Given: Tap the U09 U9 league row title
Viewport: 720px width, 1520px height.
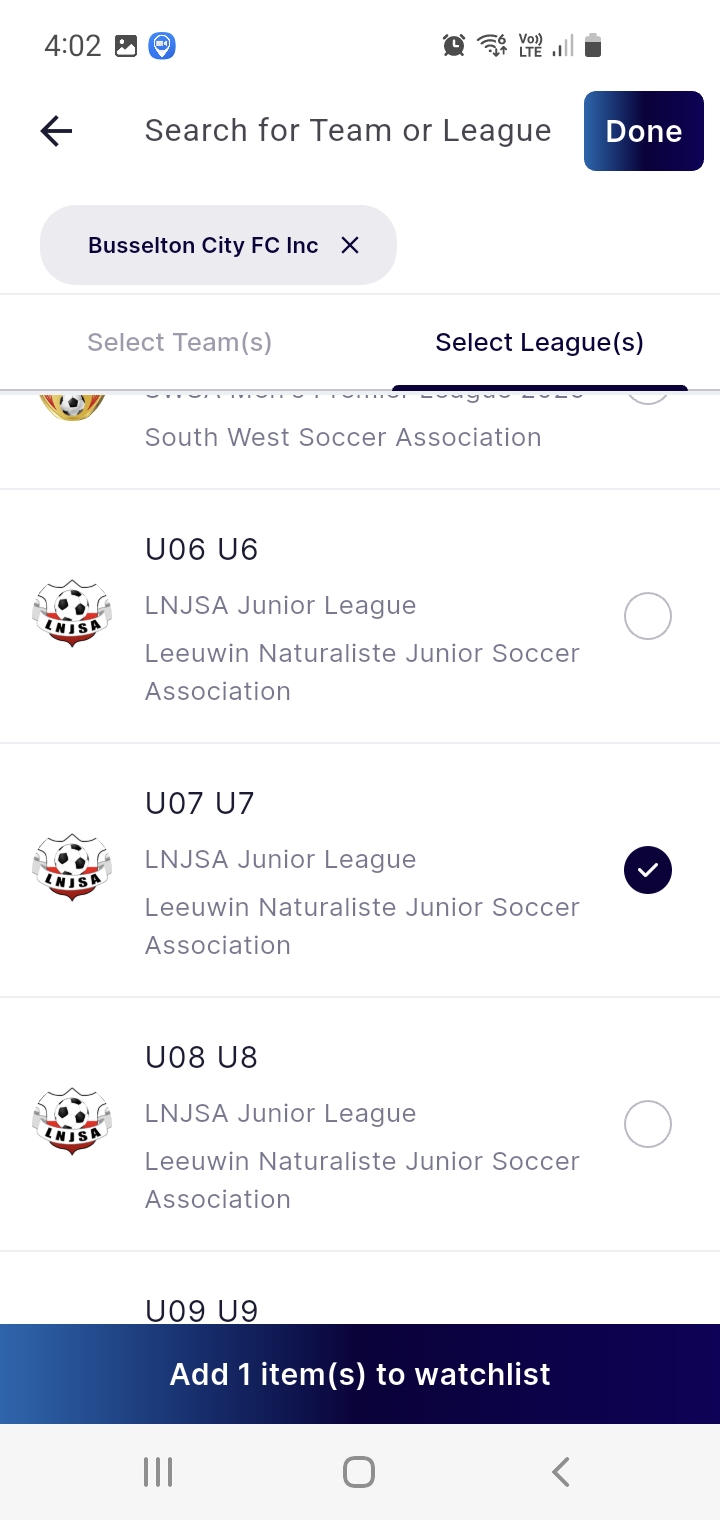Looking at the screenshot, I should [x=202, y=1309].
